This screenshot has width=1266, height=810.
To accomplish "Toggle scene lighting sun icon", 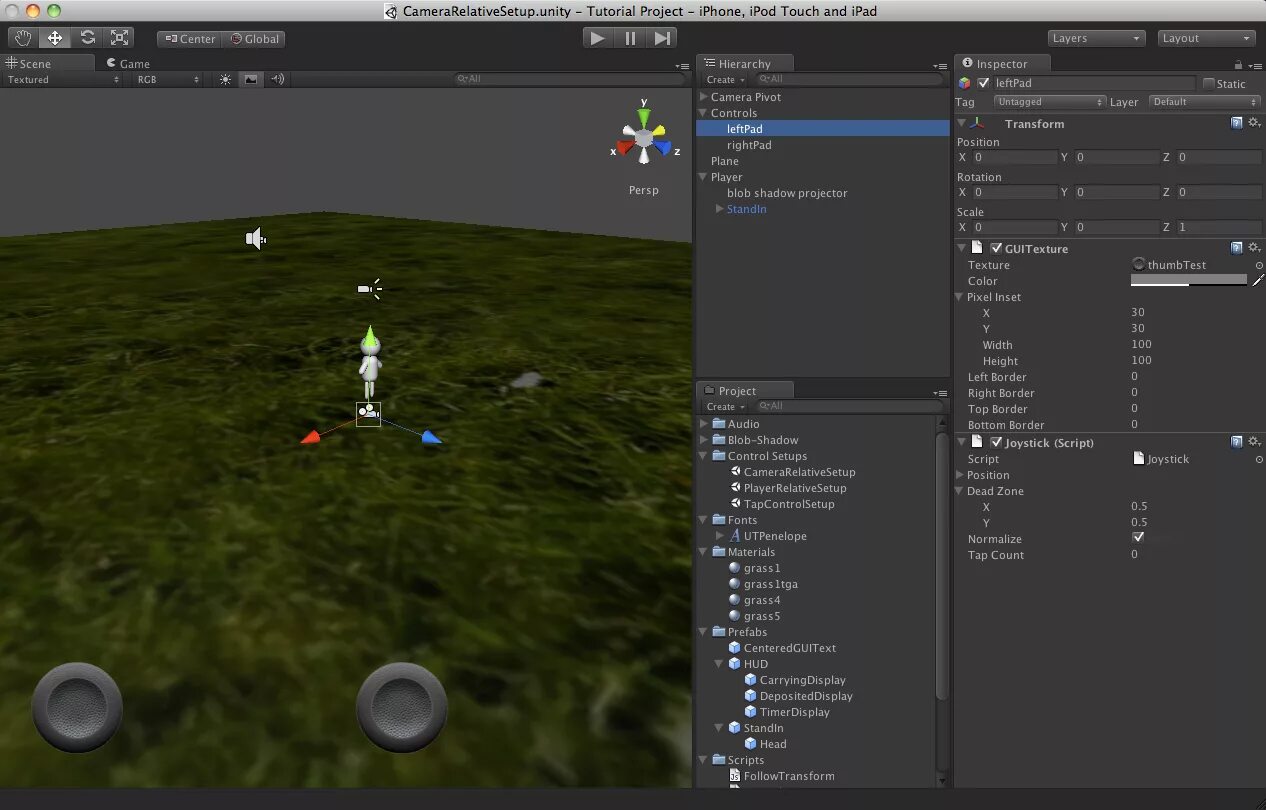I will point(225,79).
